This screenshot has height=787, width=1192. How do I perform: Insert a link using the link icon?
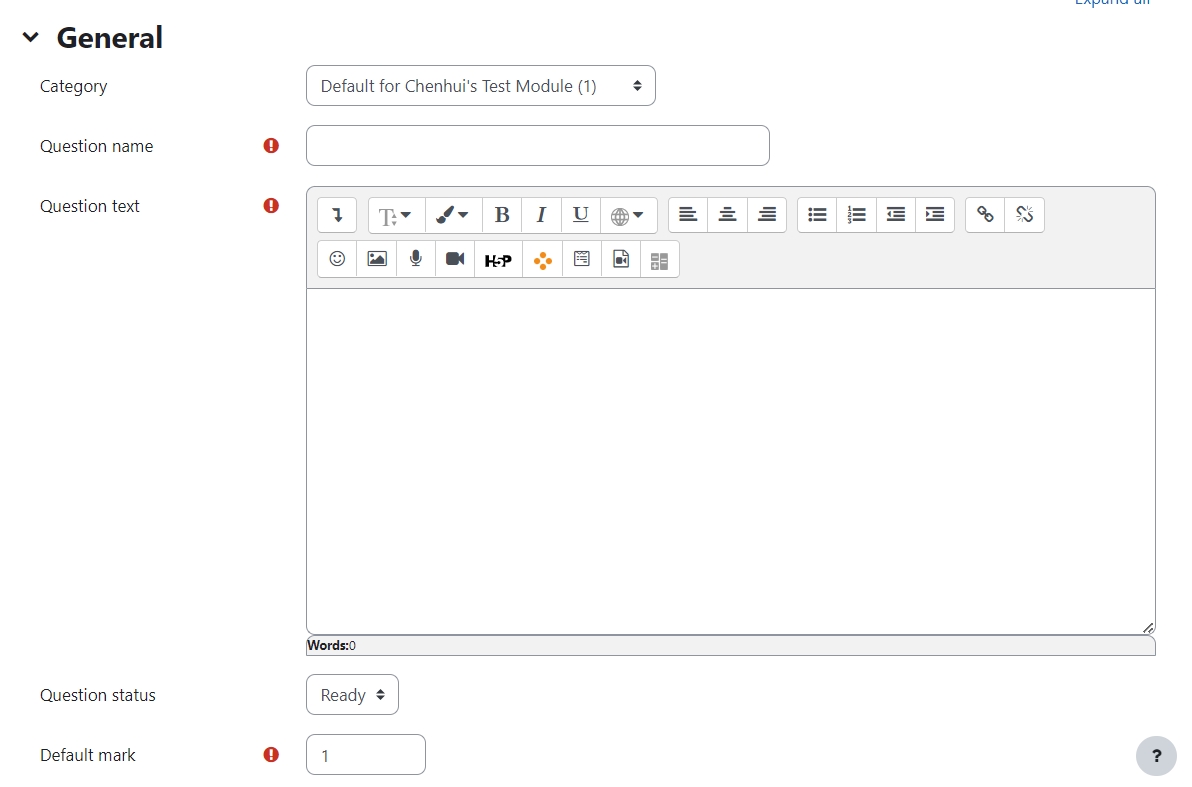click(985, 215)
